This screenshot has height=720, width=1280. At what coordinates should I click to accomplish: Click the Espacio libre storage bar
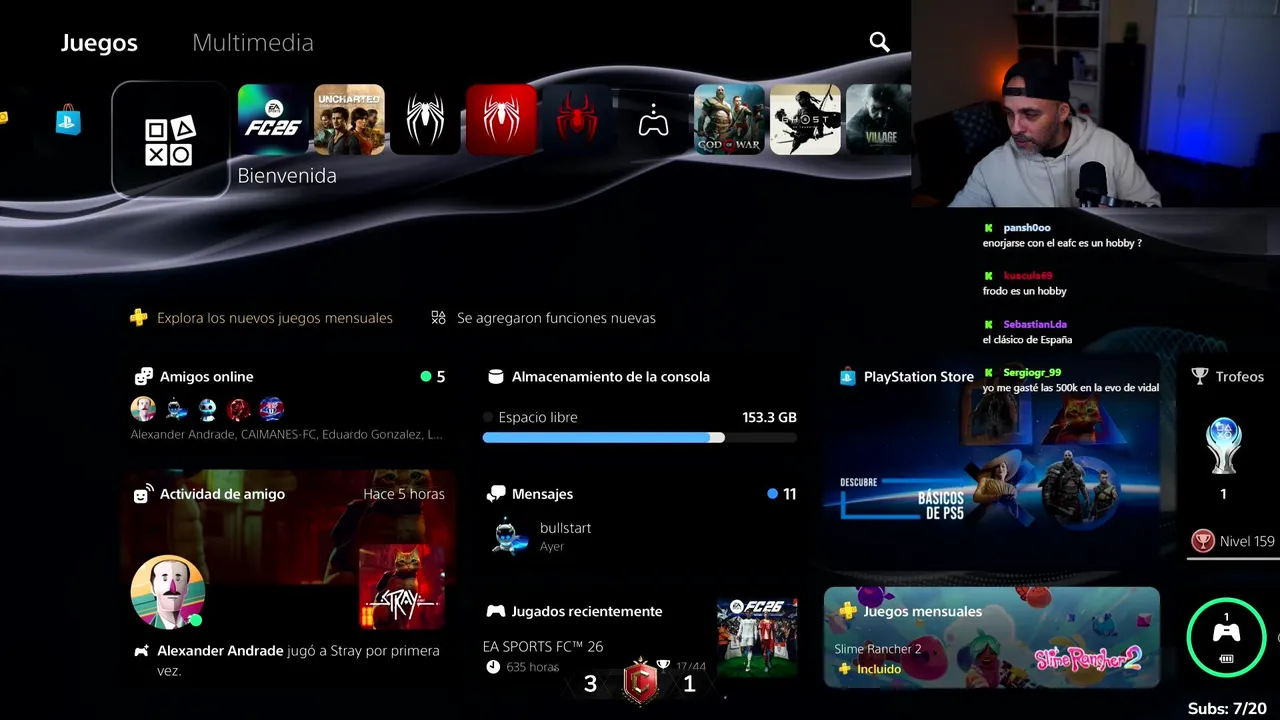point(640,437)
